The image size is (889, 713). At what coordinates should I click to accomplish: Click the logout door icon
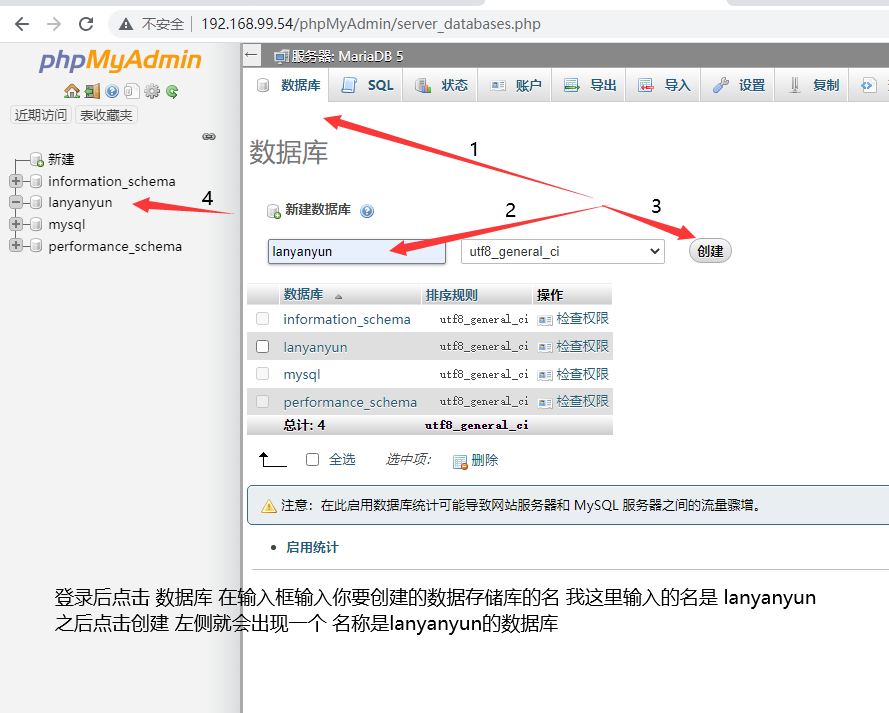[x=92, y=92]
